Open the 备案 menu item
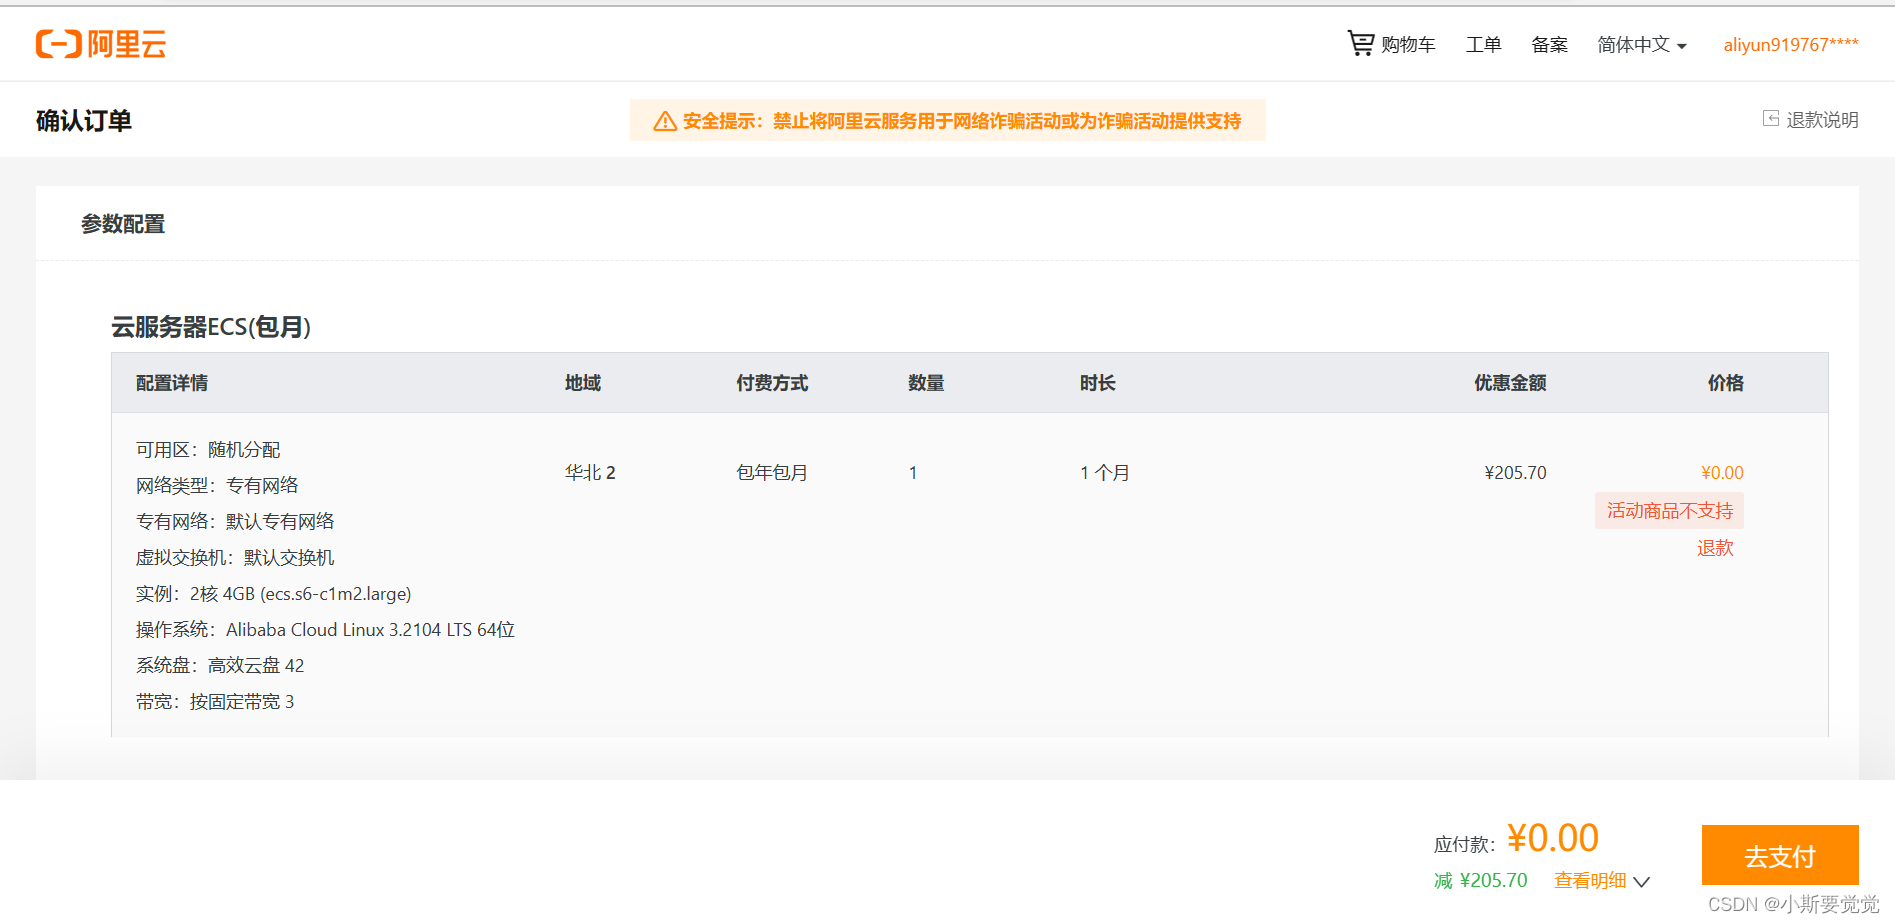Screen dimensions: 1895x923 (x=1550, y=44)
